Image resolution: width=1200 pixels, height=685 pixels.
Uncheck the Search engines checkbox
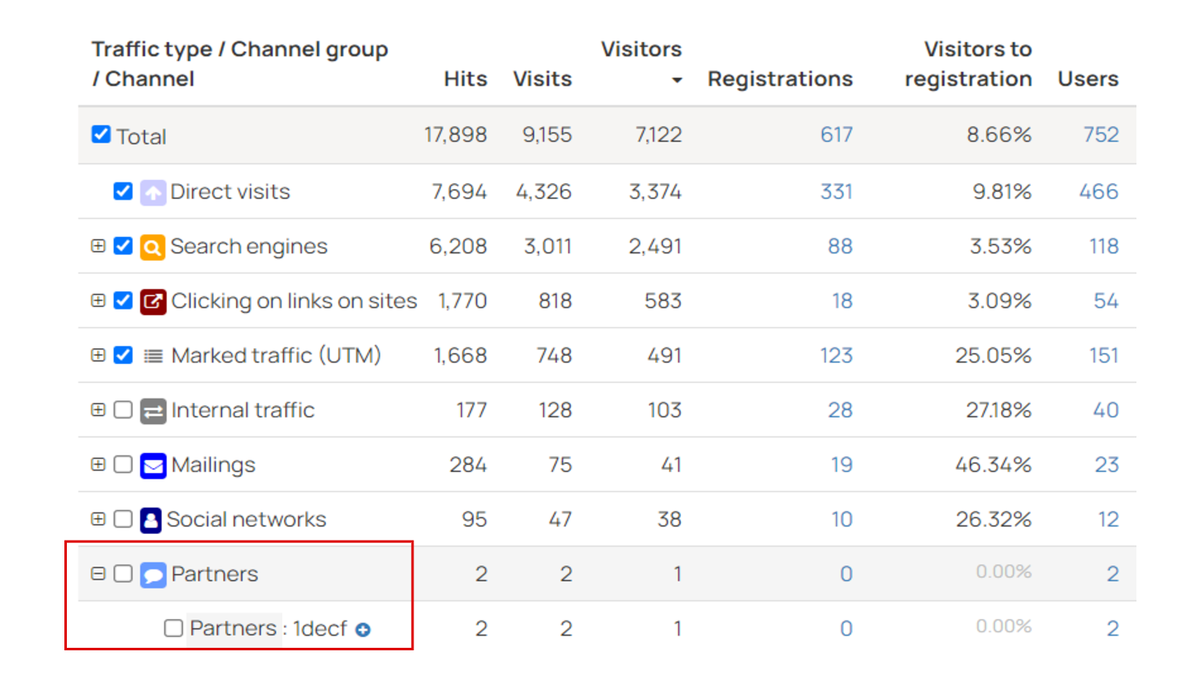[x=123, y=246]
